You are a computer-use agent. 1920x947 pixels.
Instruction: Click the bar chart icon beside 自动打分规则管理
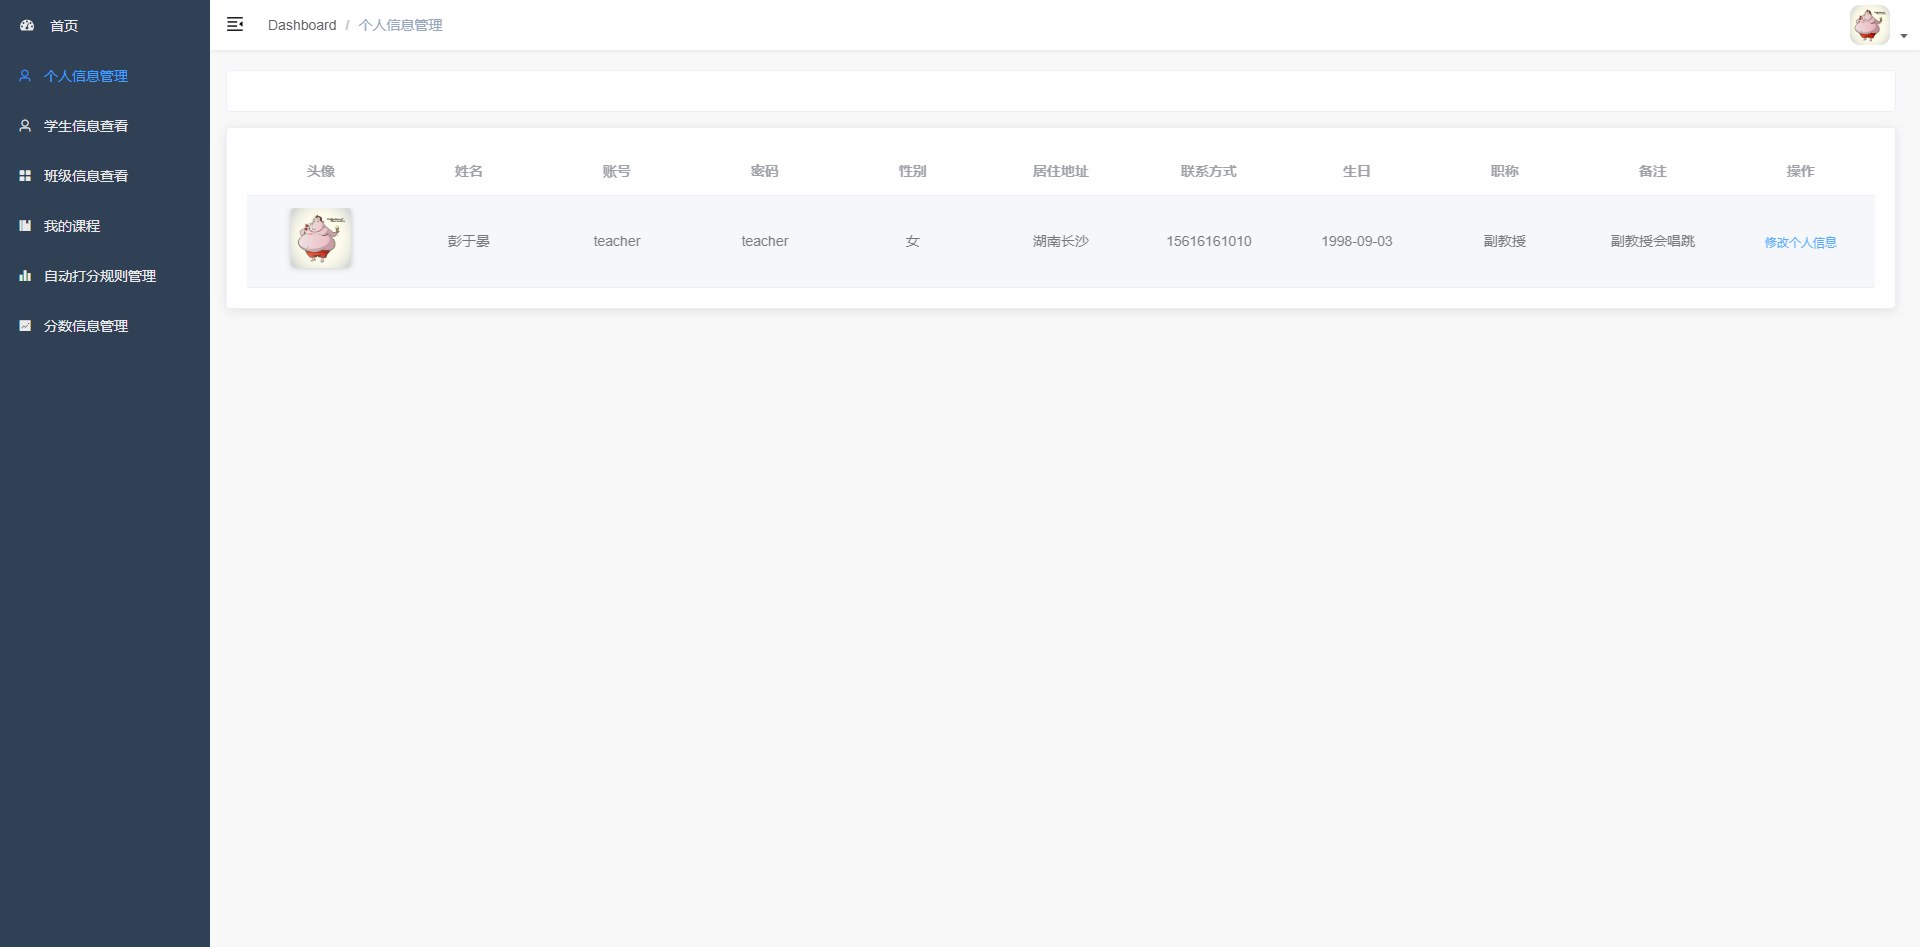pos(25,276)
